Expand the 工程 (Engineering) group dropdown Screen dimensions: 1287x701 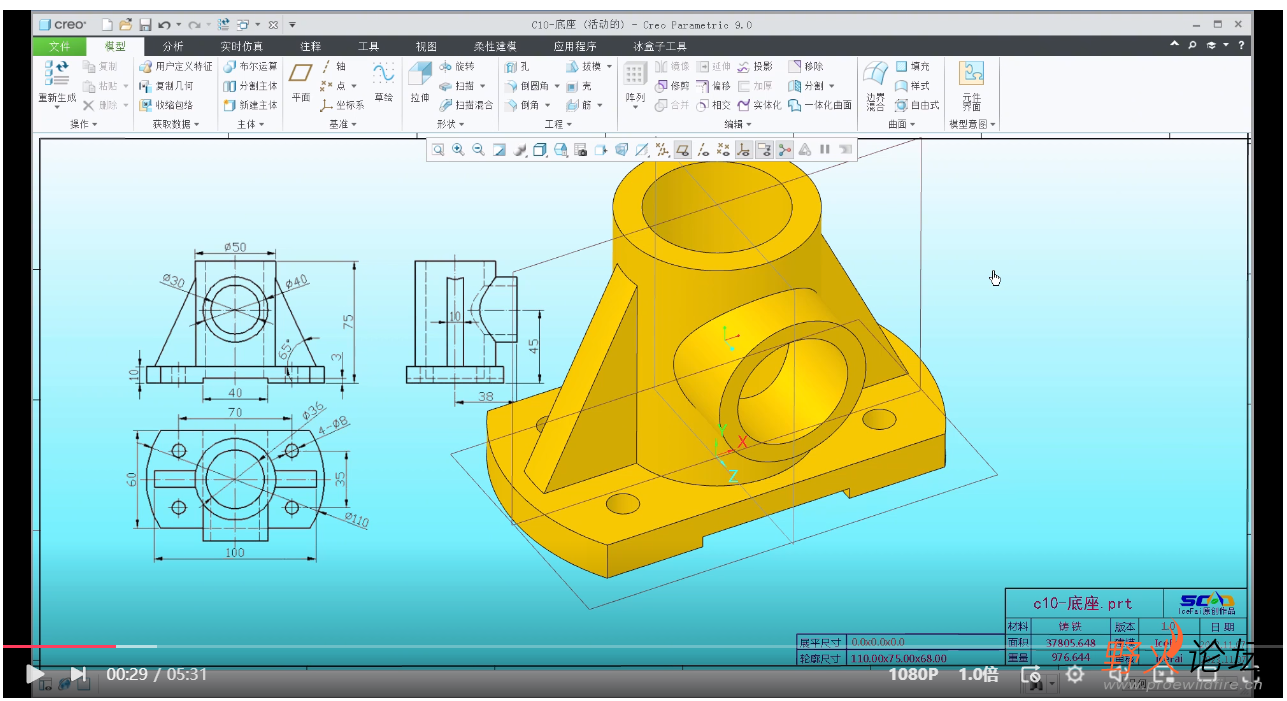click(x=558, y=124)
